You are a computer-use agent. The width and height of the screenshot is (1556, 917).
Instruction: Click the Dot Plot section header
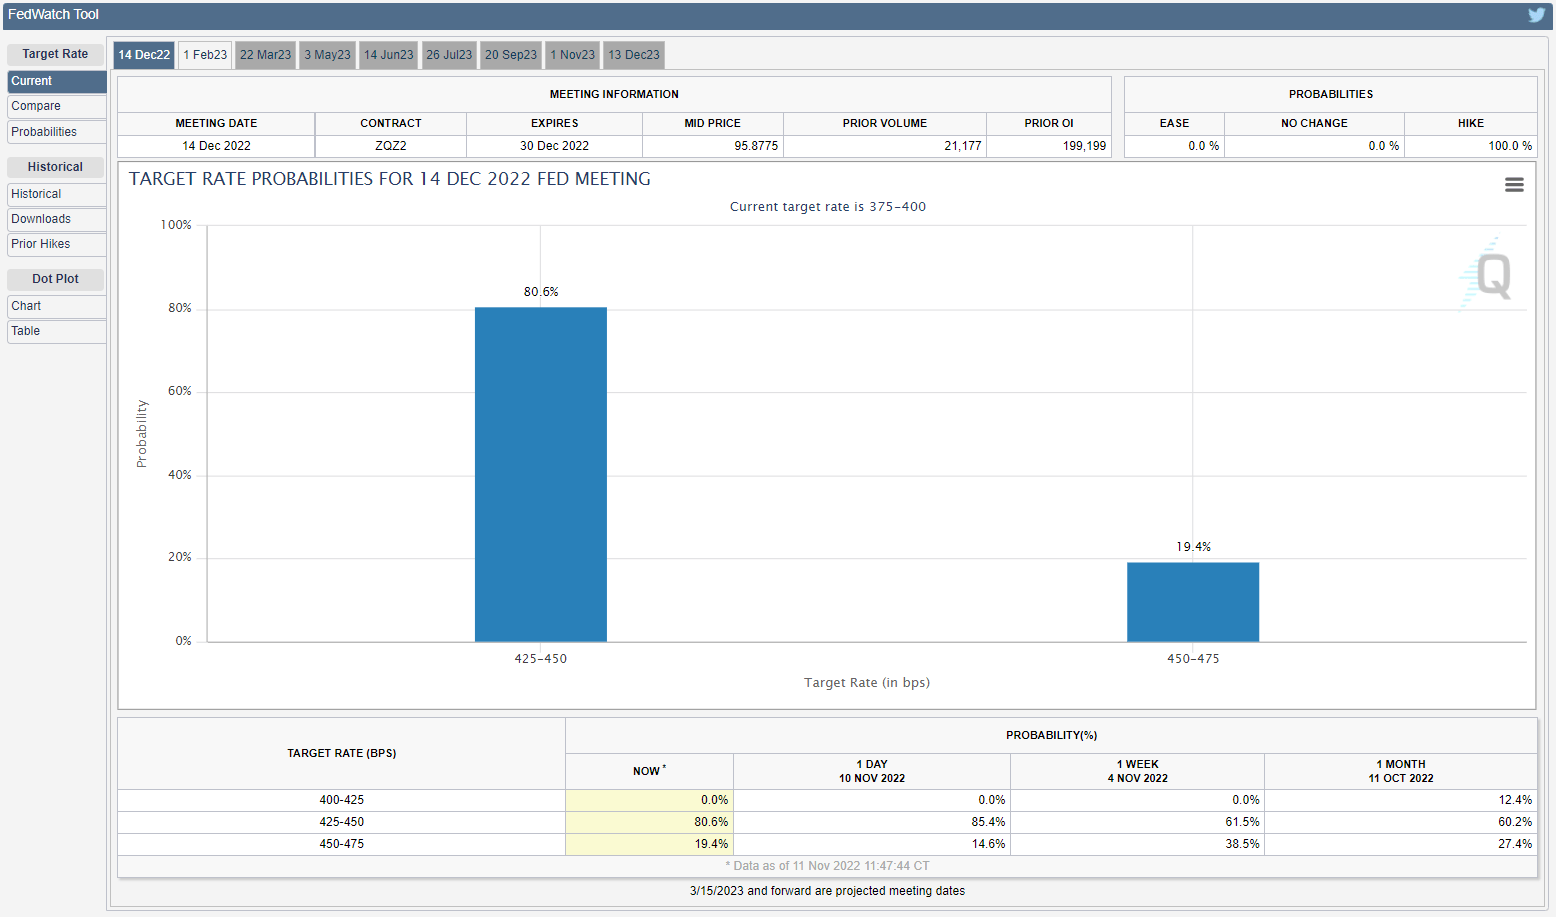coord(55,279)
